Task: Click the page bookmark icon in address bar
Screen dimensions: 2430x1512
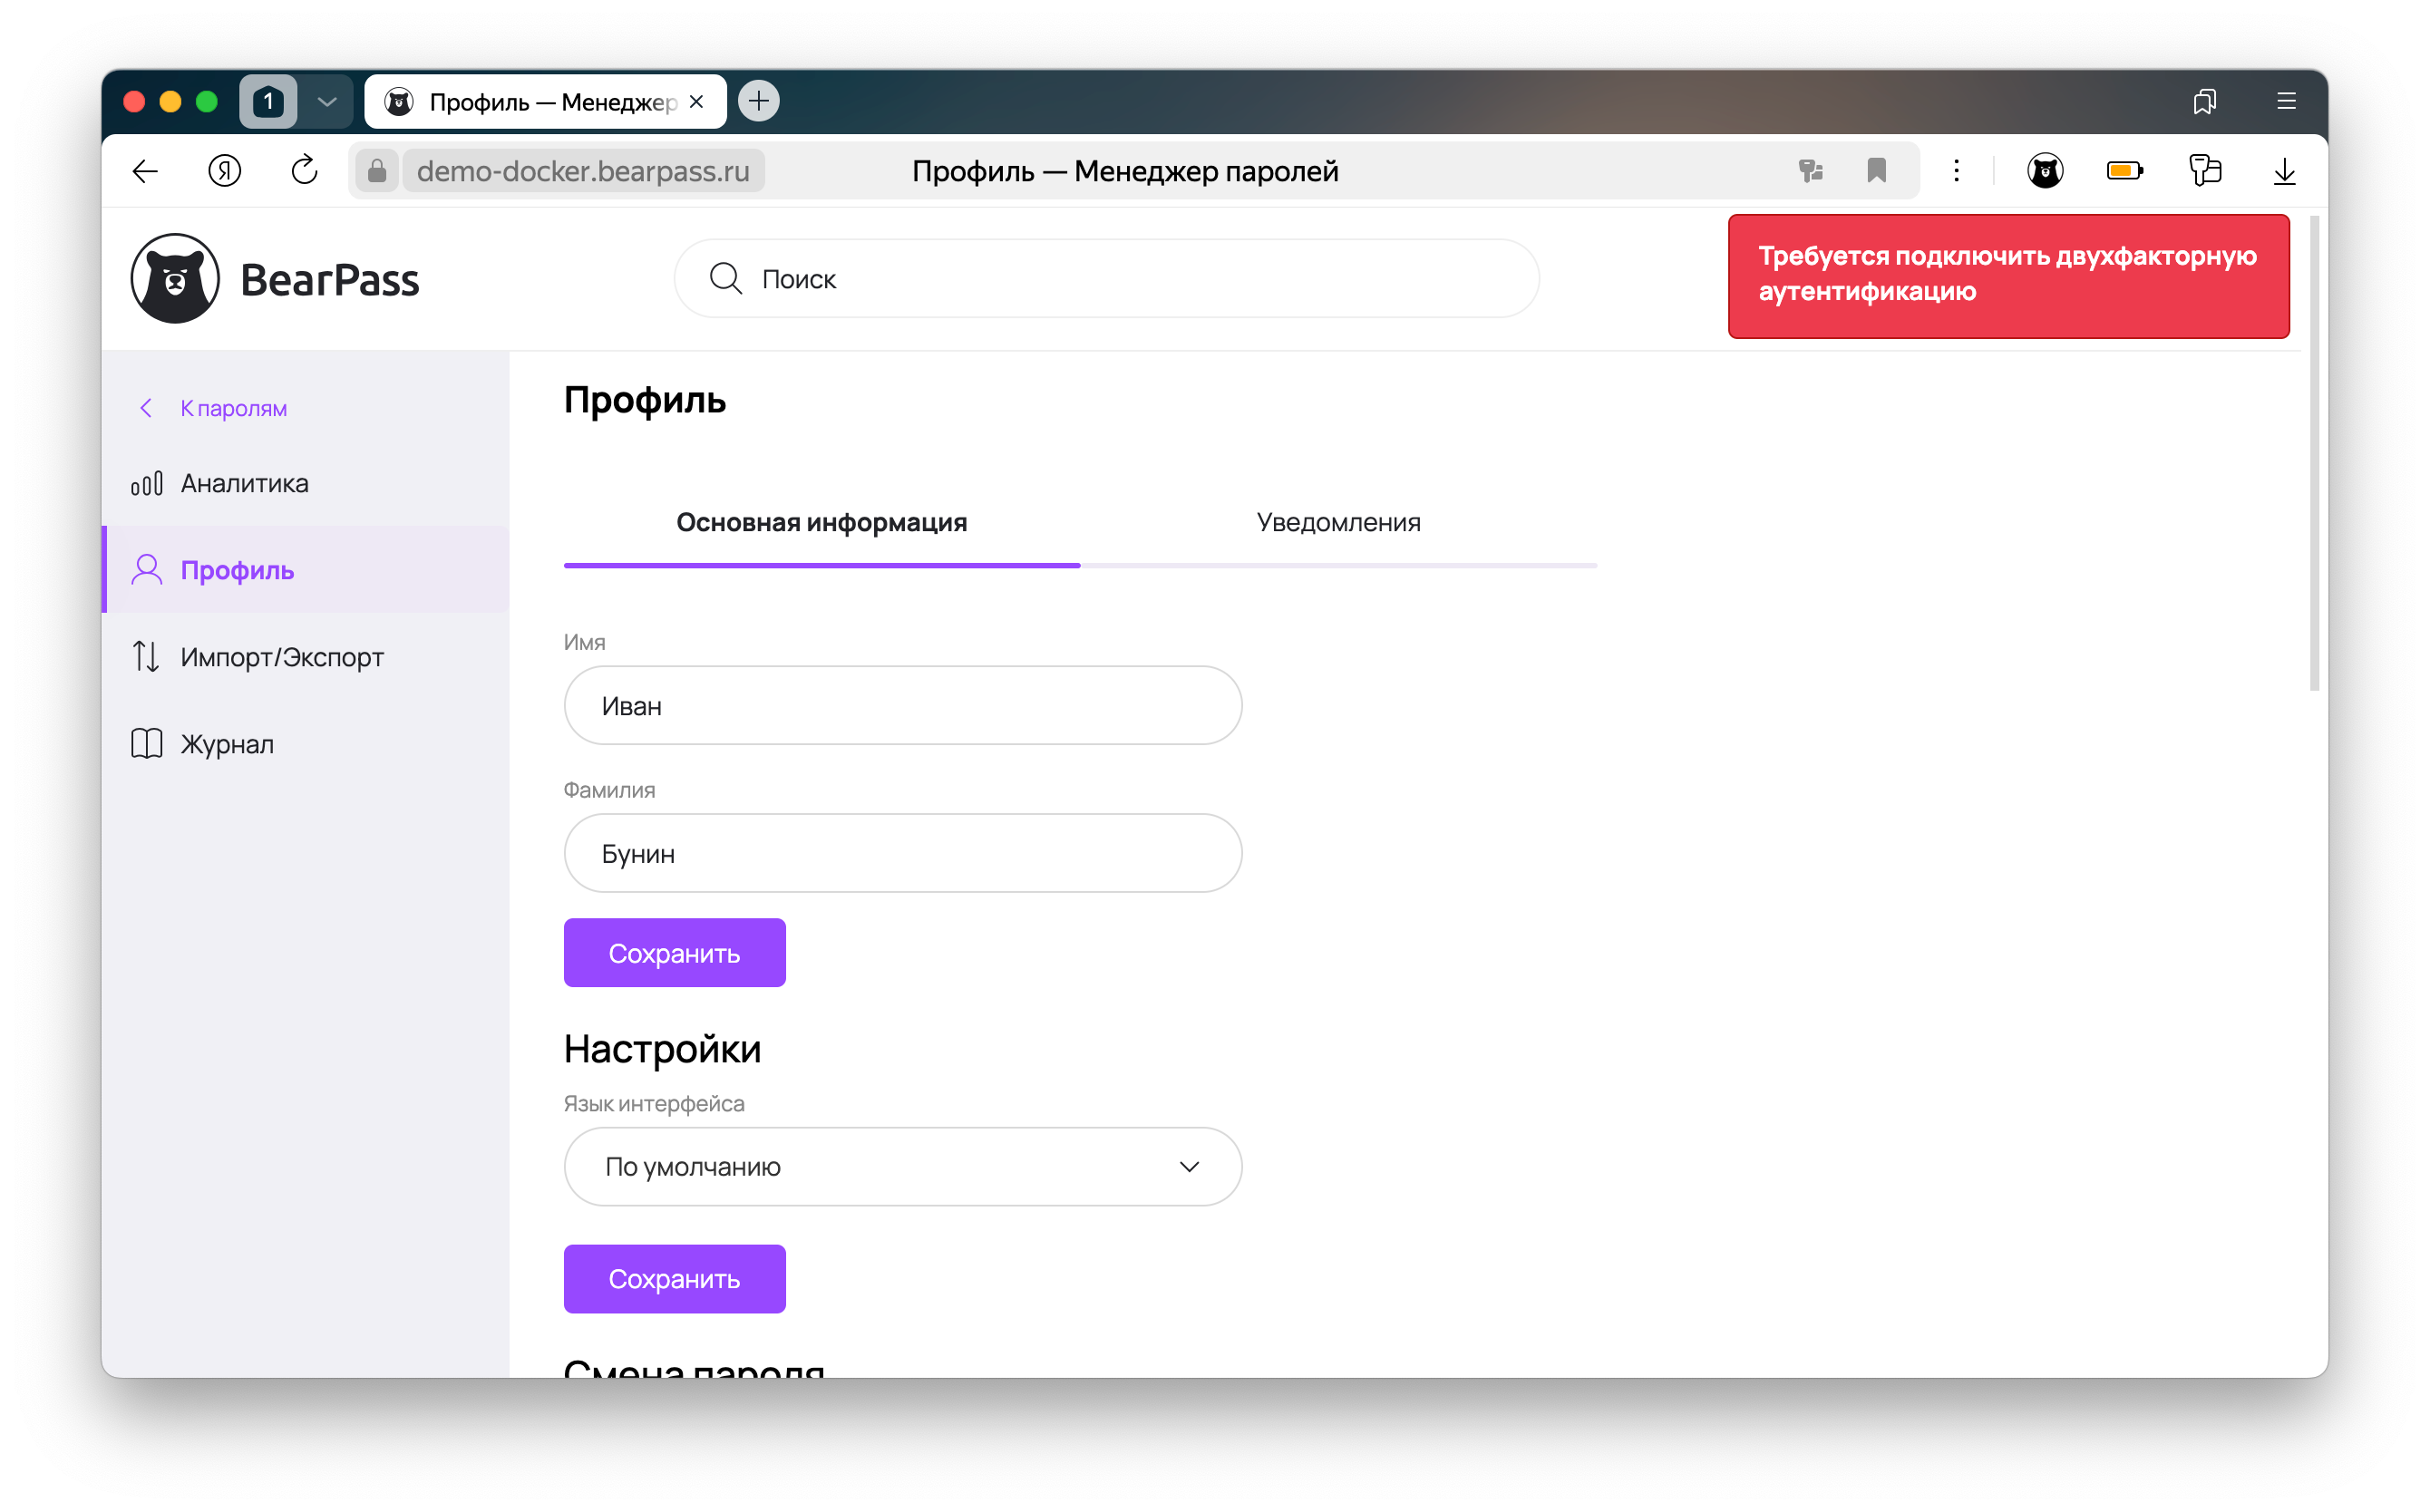Action: 1876,171
